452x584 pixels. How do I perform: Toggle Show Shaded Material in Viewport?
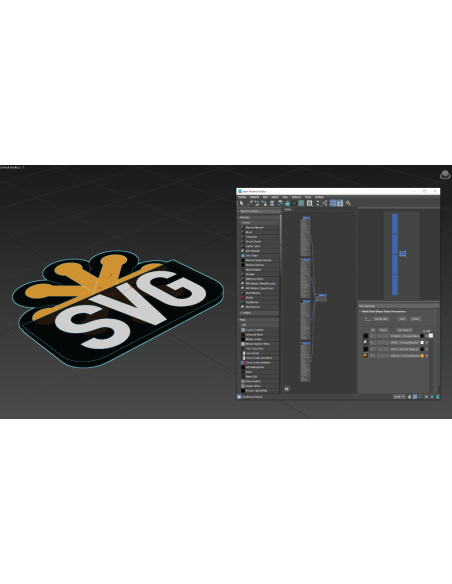coord(294,203)
